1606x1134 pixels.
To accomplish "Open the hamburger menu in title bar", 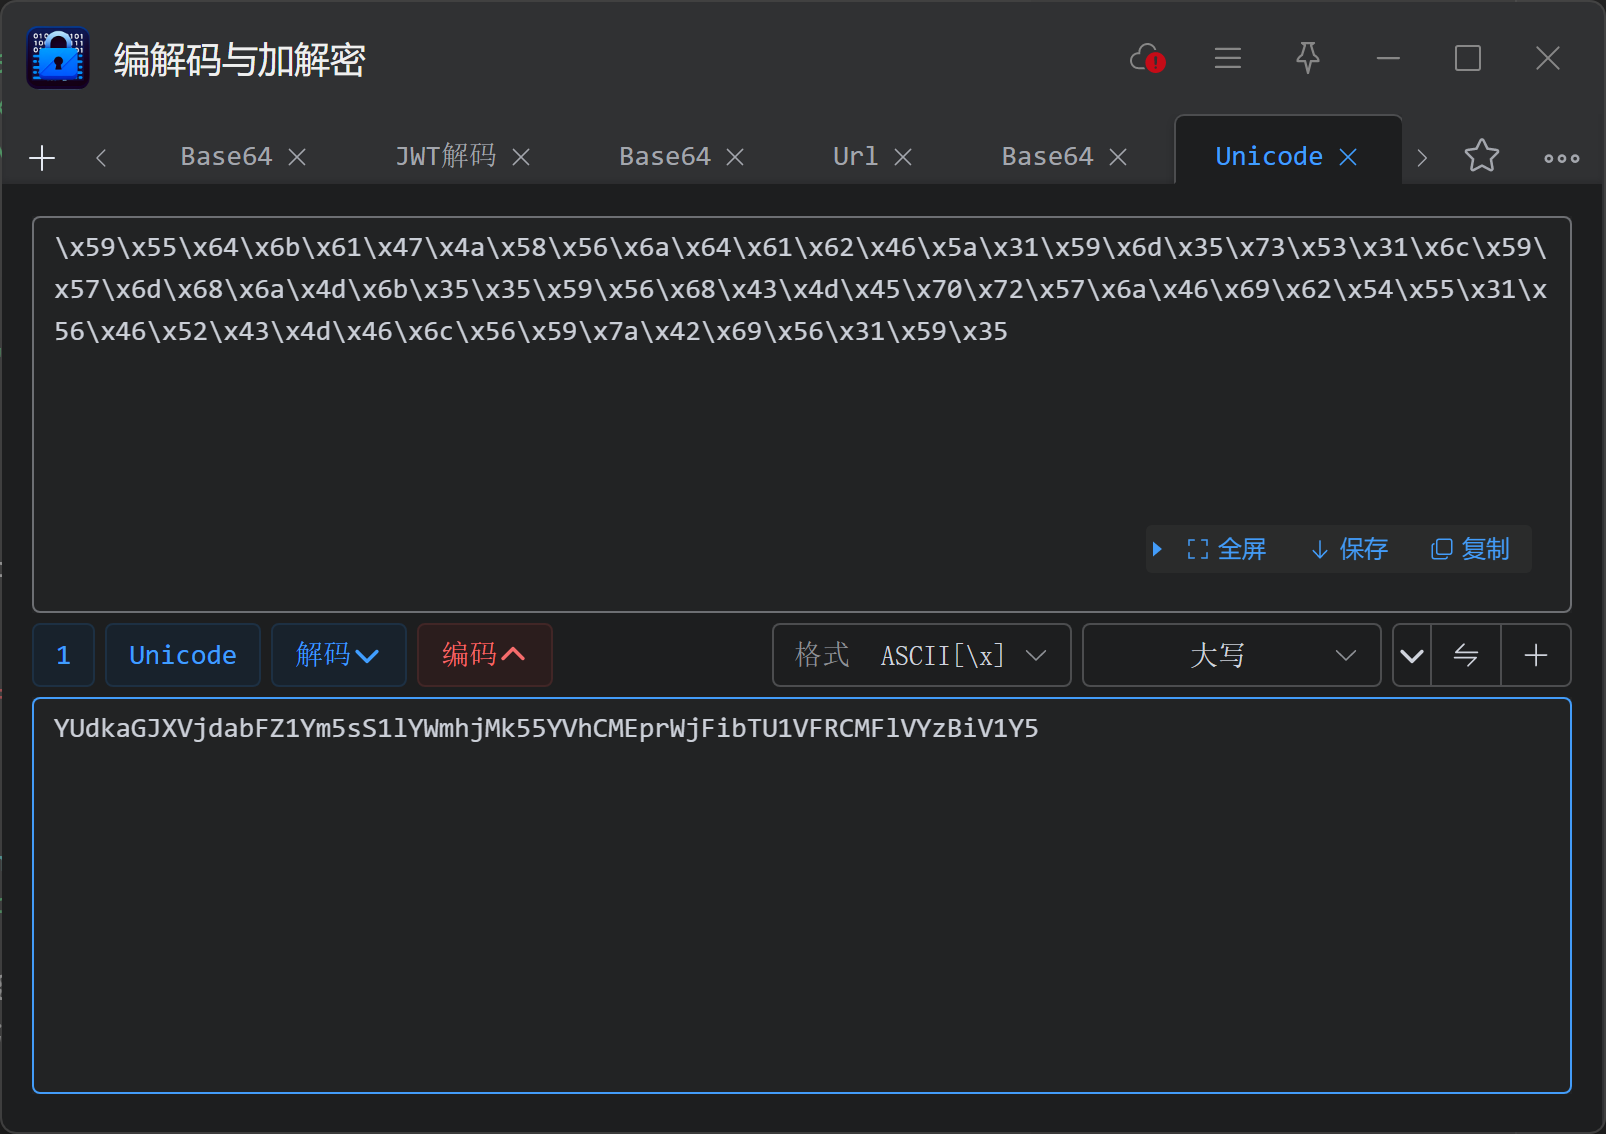I will click(1227, 59).
